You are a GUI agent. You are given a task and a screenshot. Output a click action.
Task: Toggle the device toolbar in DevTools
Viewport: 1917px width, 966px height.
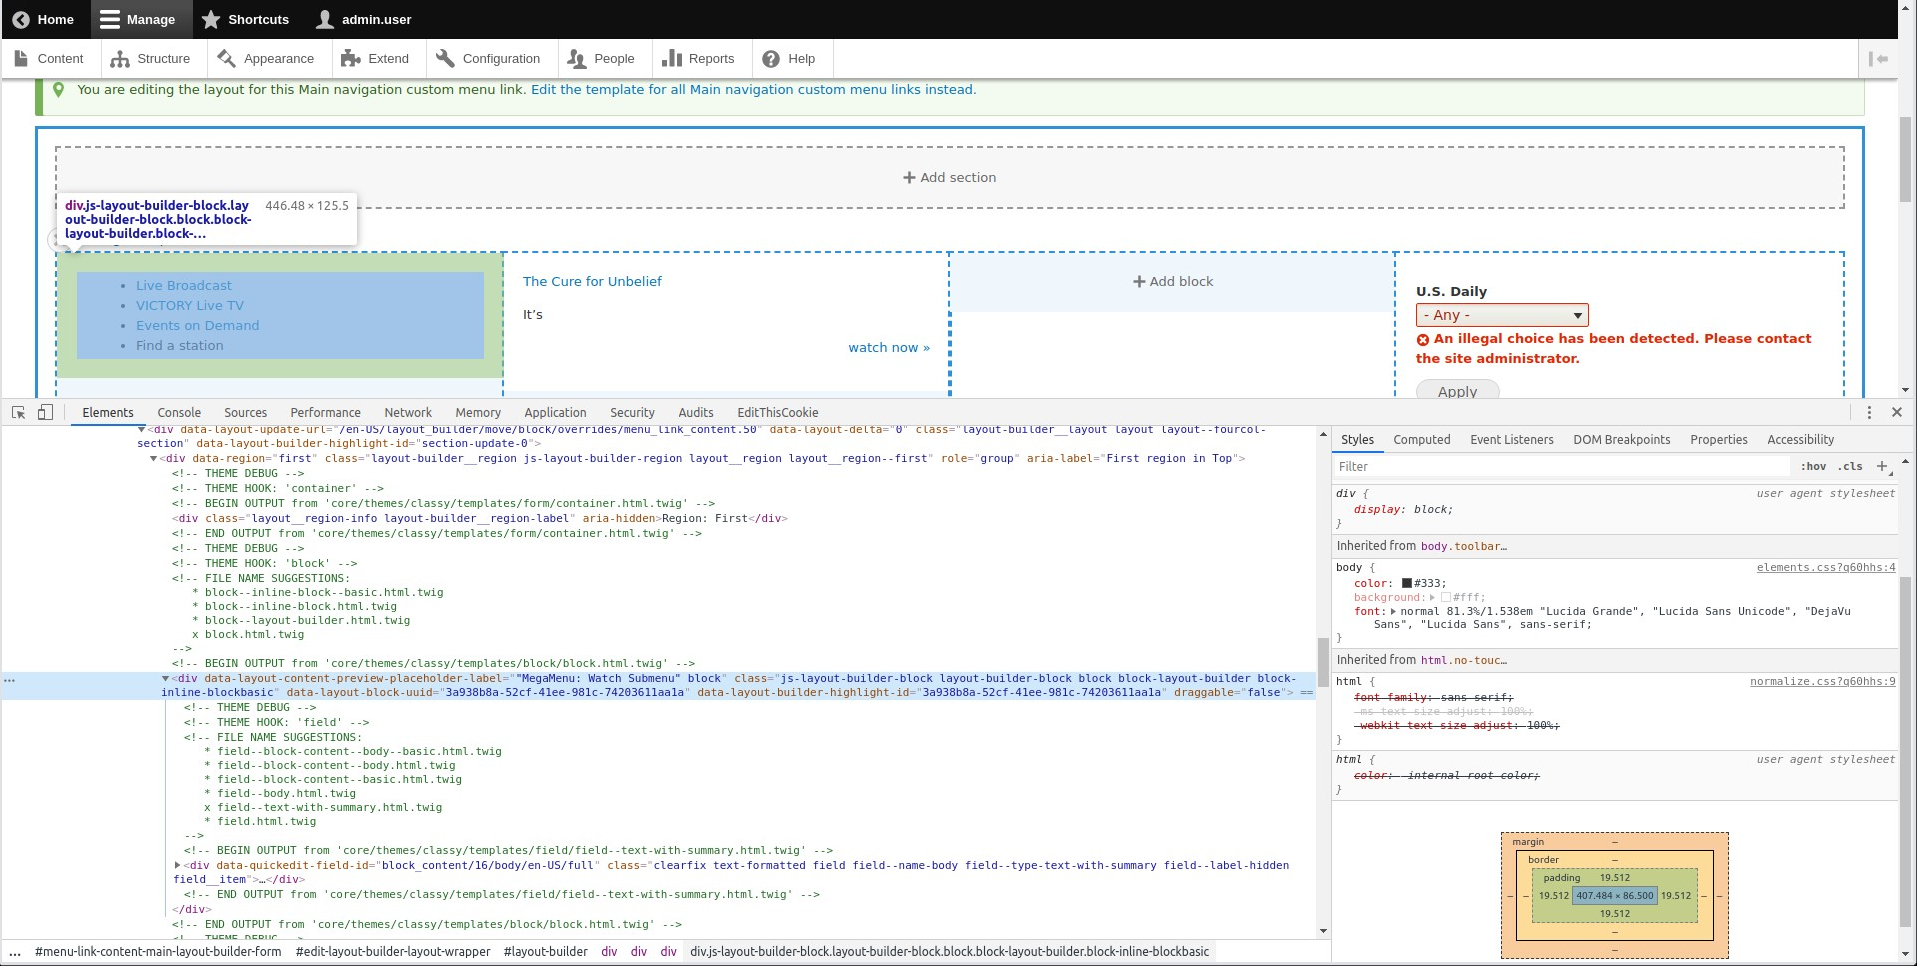45,412
